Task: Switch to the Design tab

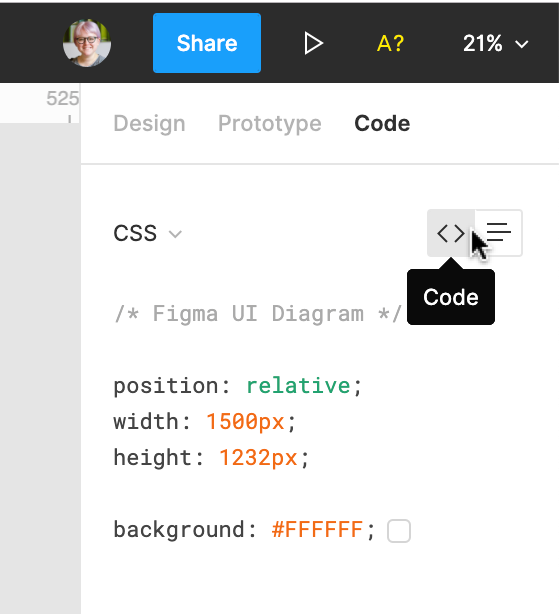Action: (149, 124)
